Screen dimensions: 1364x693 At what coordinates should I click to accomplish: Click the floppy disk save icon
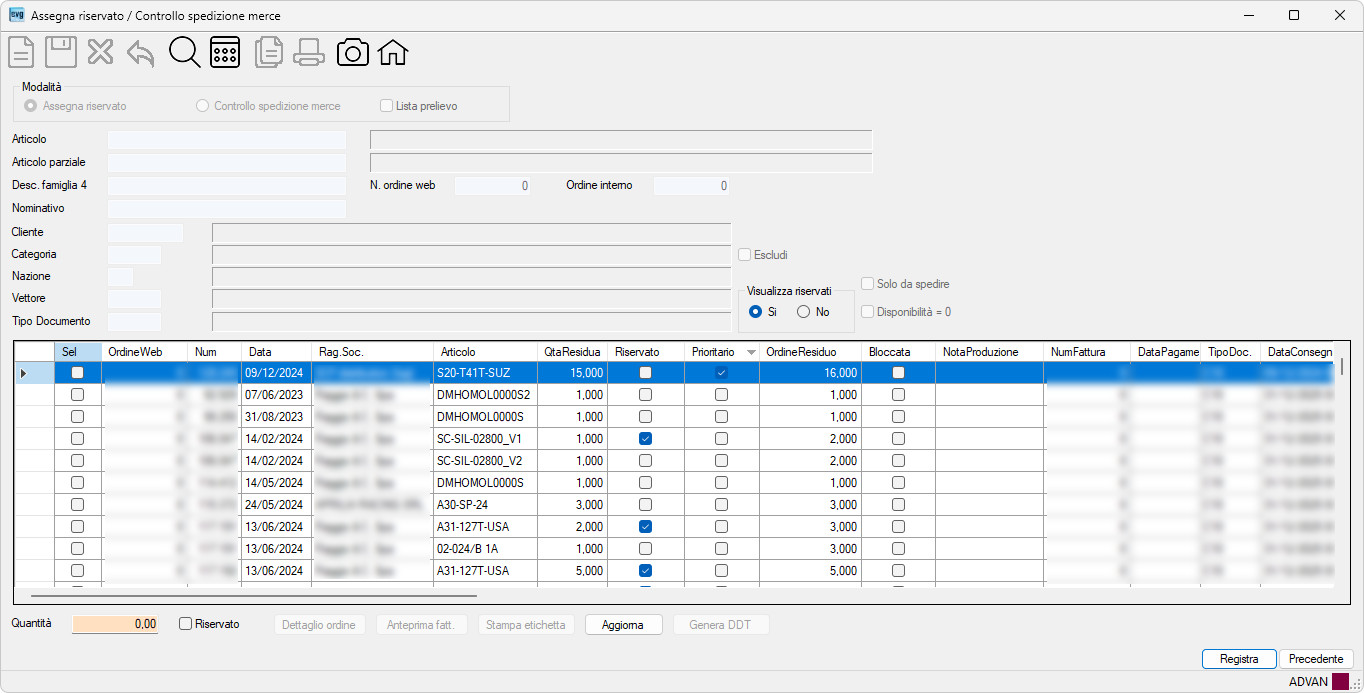pos(61,52)
